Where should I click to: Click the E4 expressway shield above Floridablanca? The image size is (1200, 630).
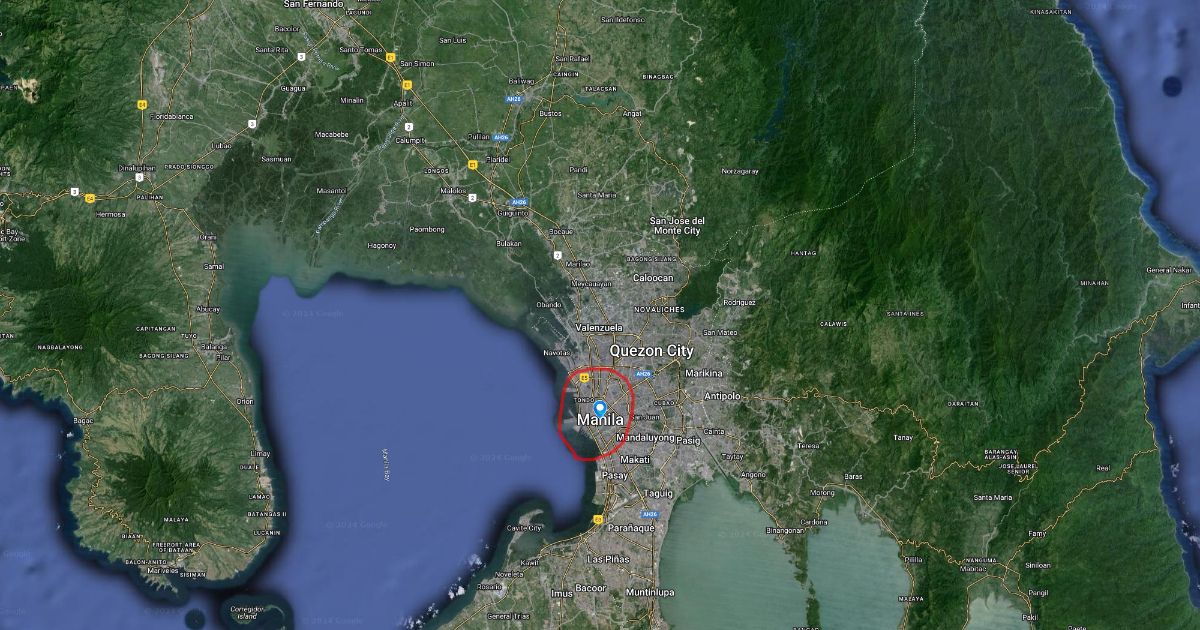click(x=143, y=103)
